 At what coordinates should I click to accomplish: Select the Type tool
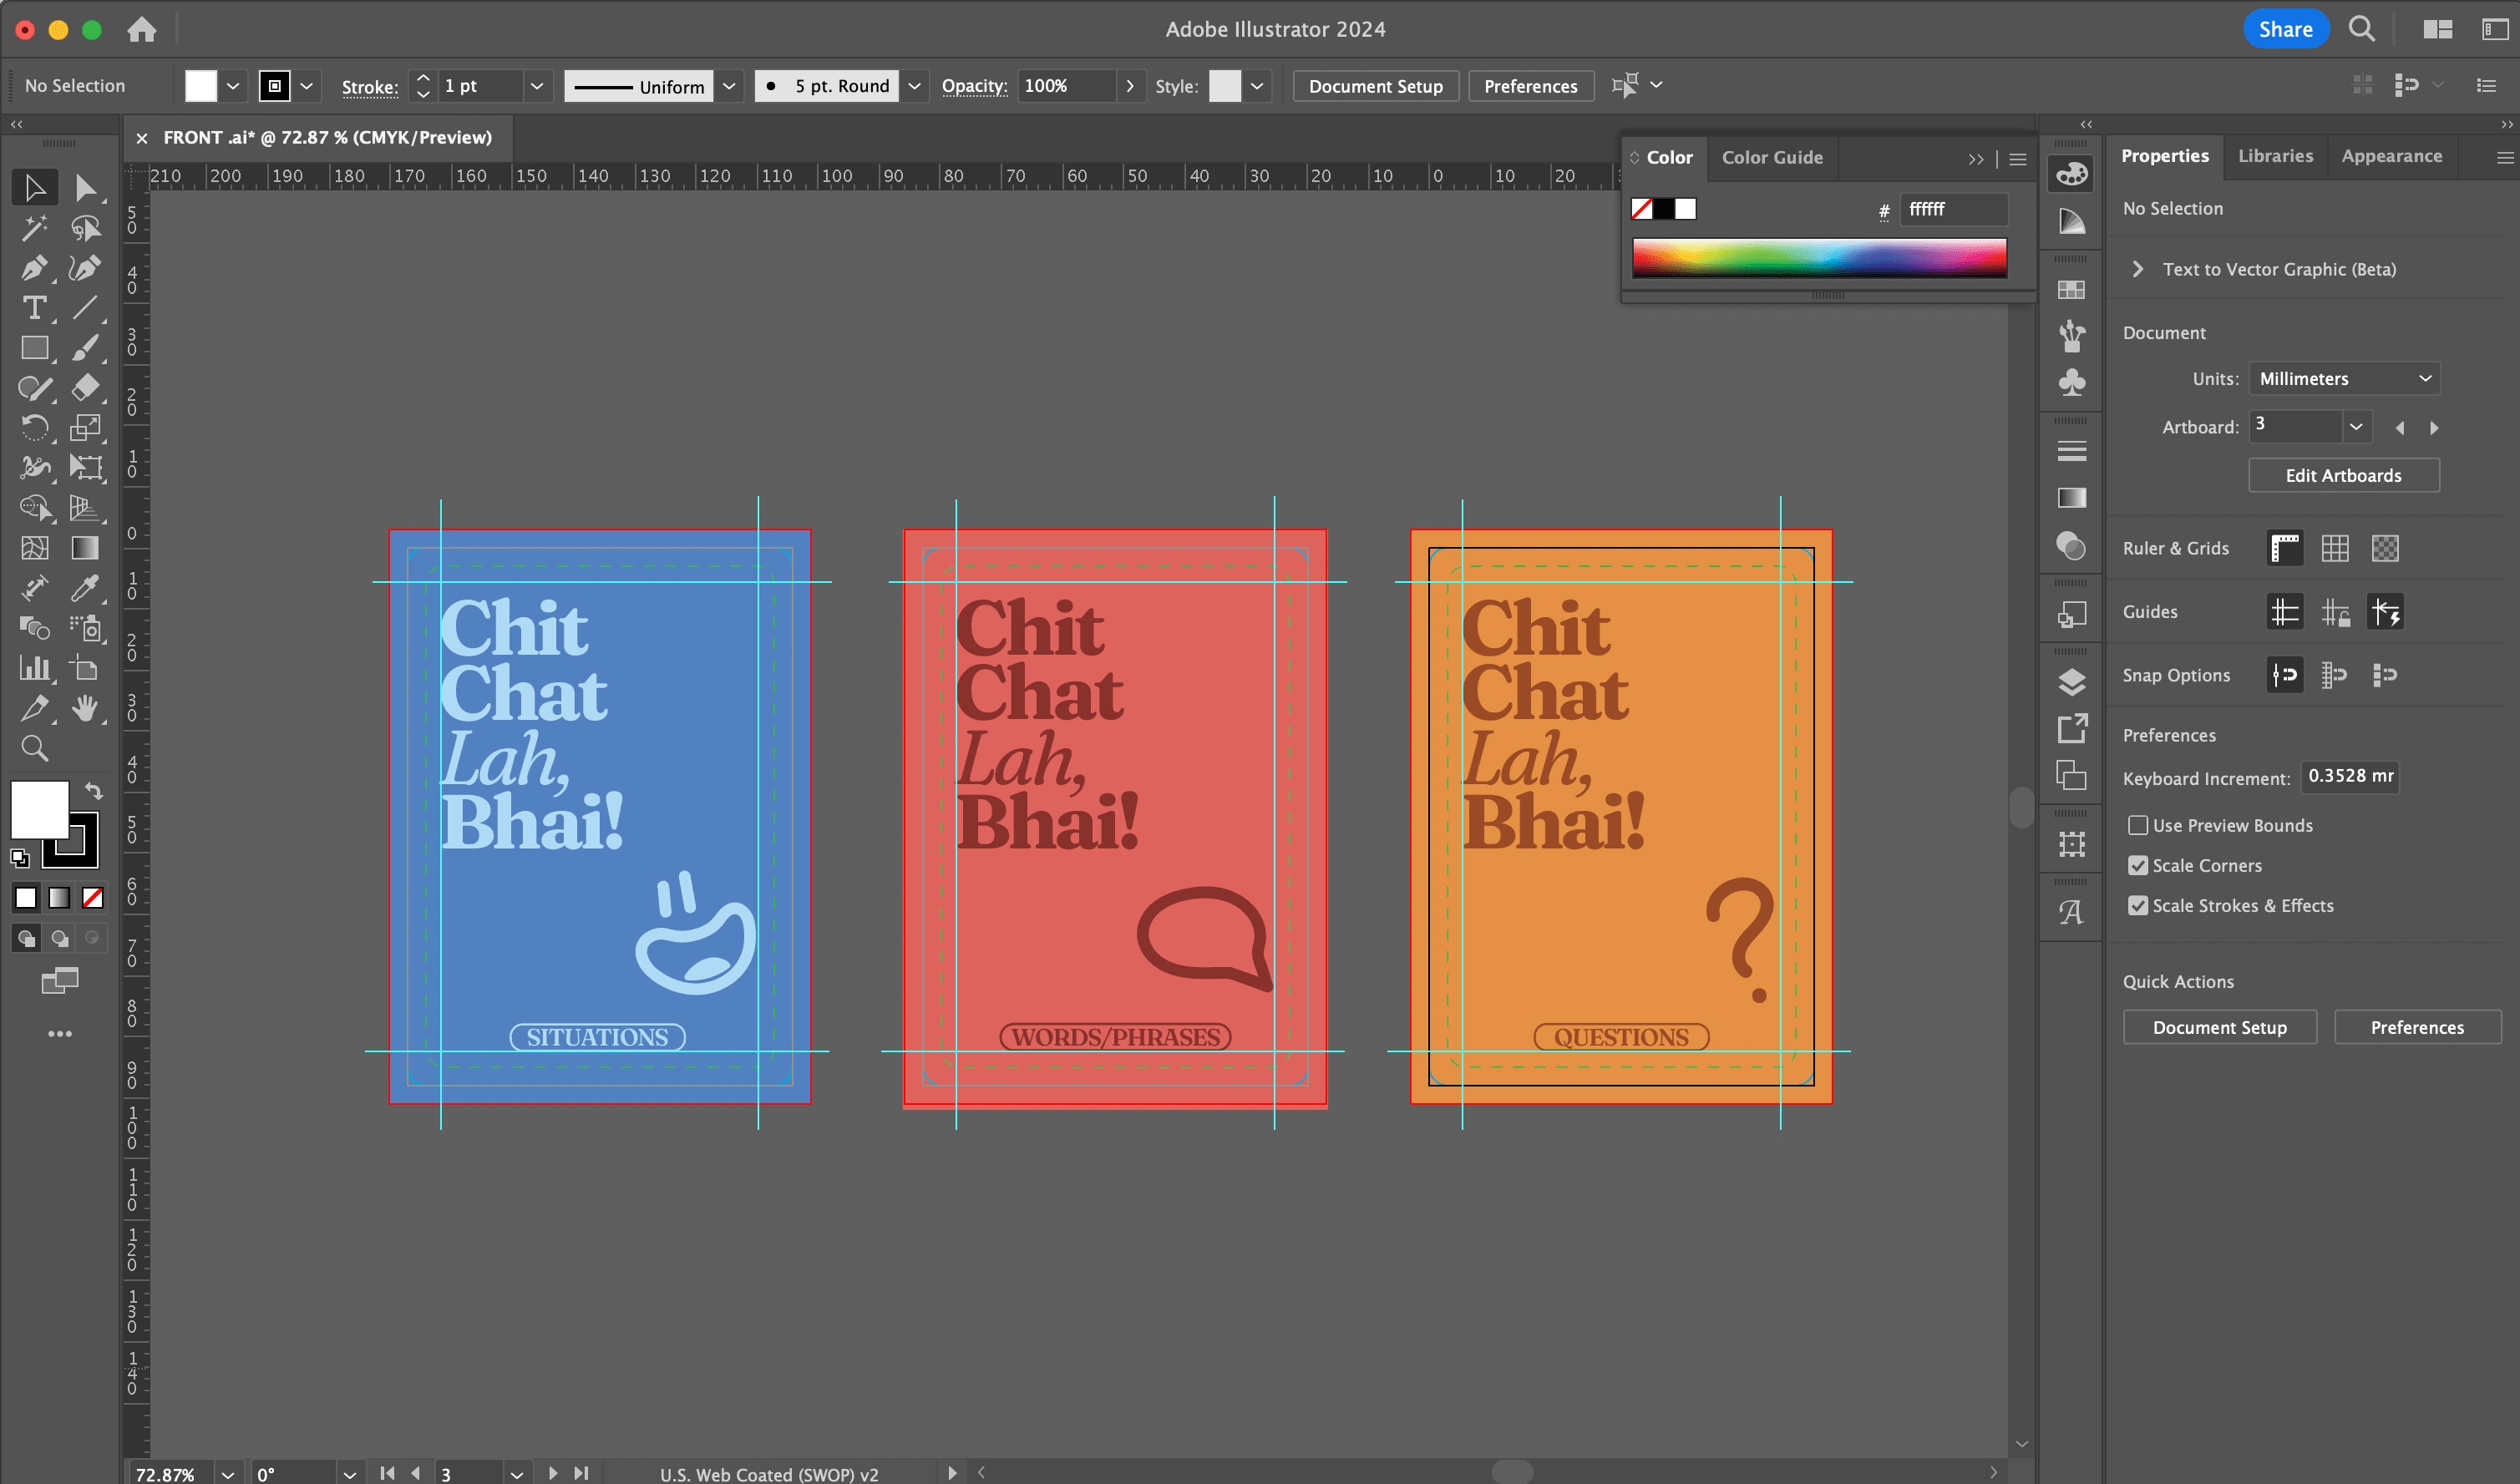(34, 308)
